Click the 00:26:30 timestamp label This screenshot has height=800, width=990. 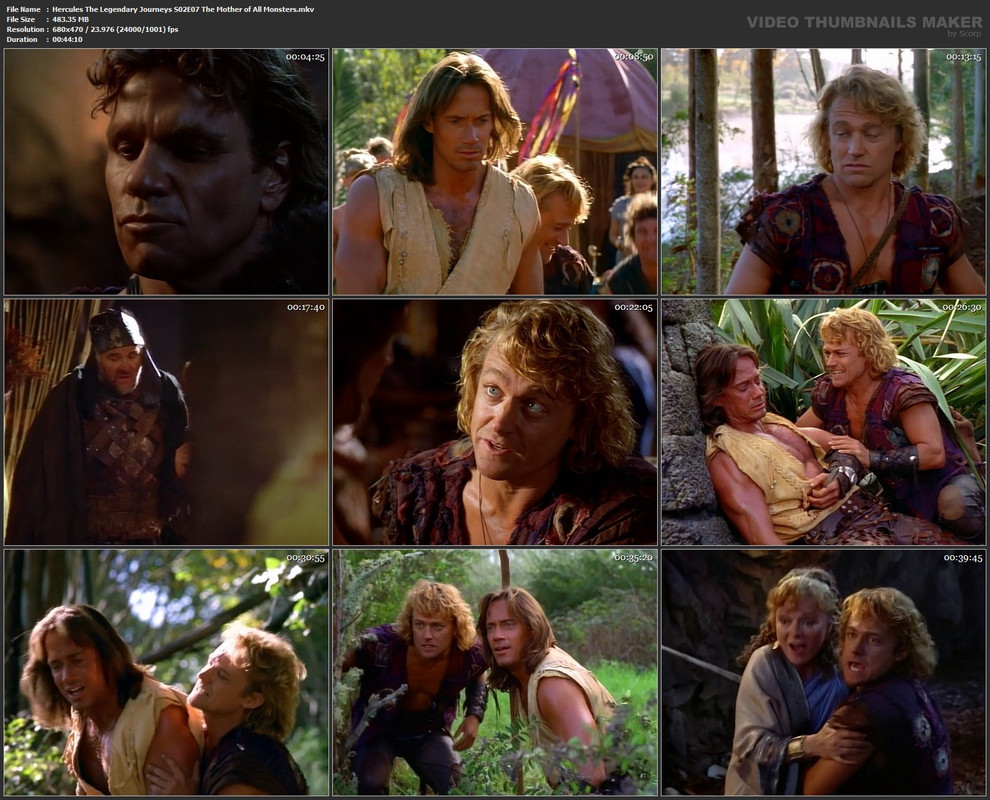[963, 307]
